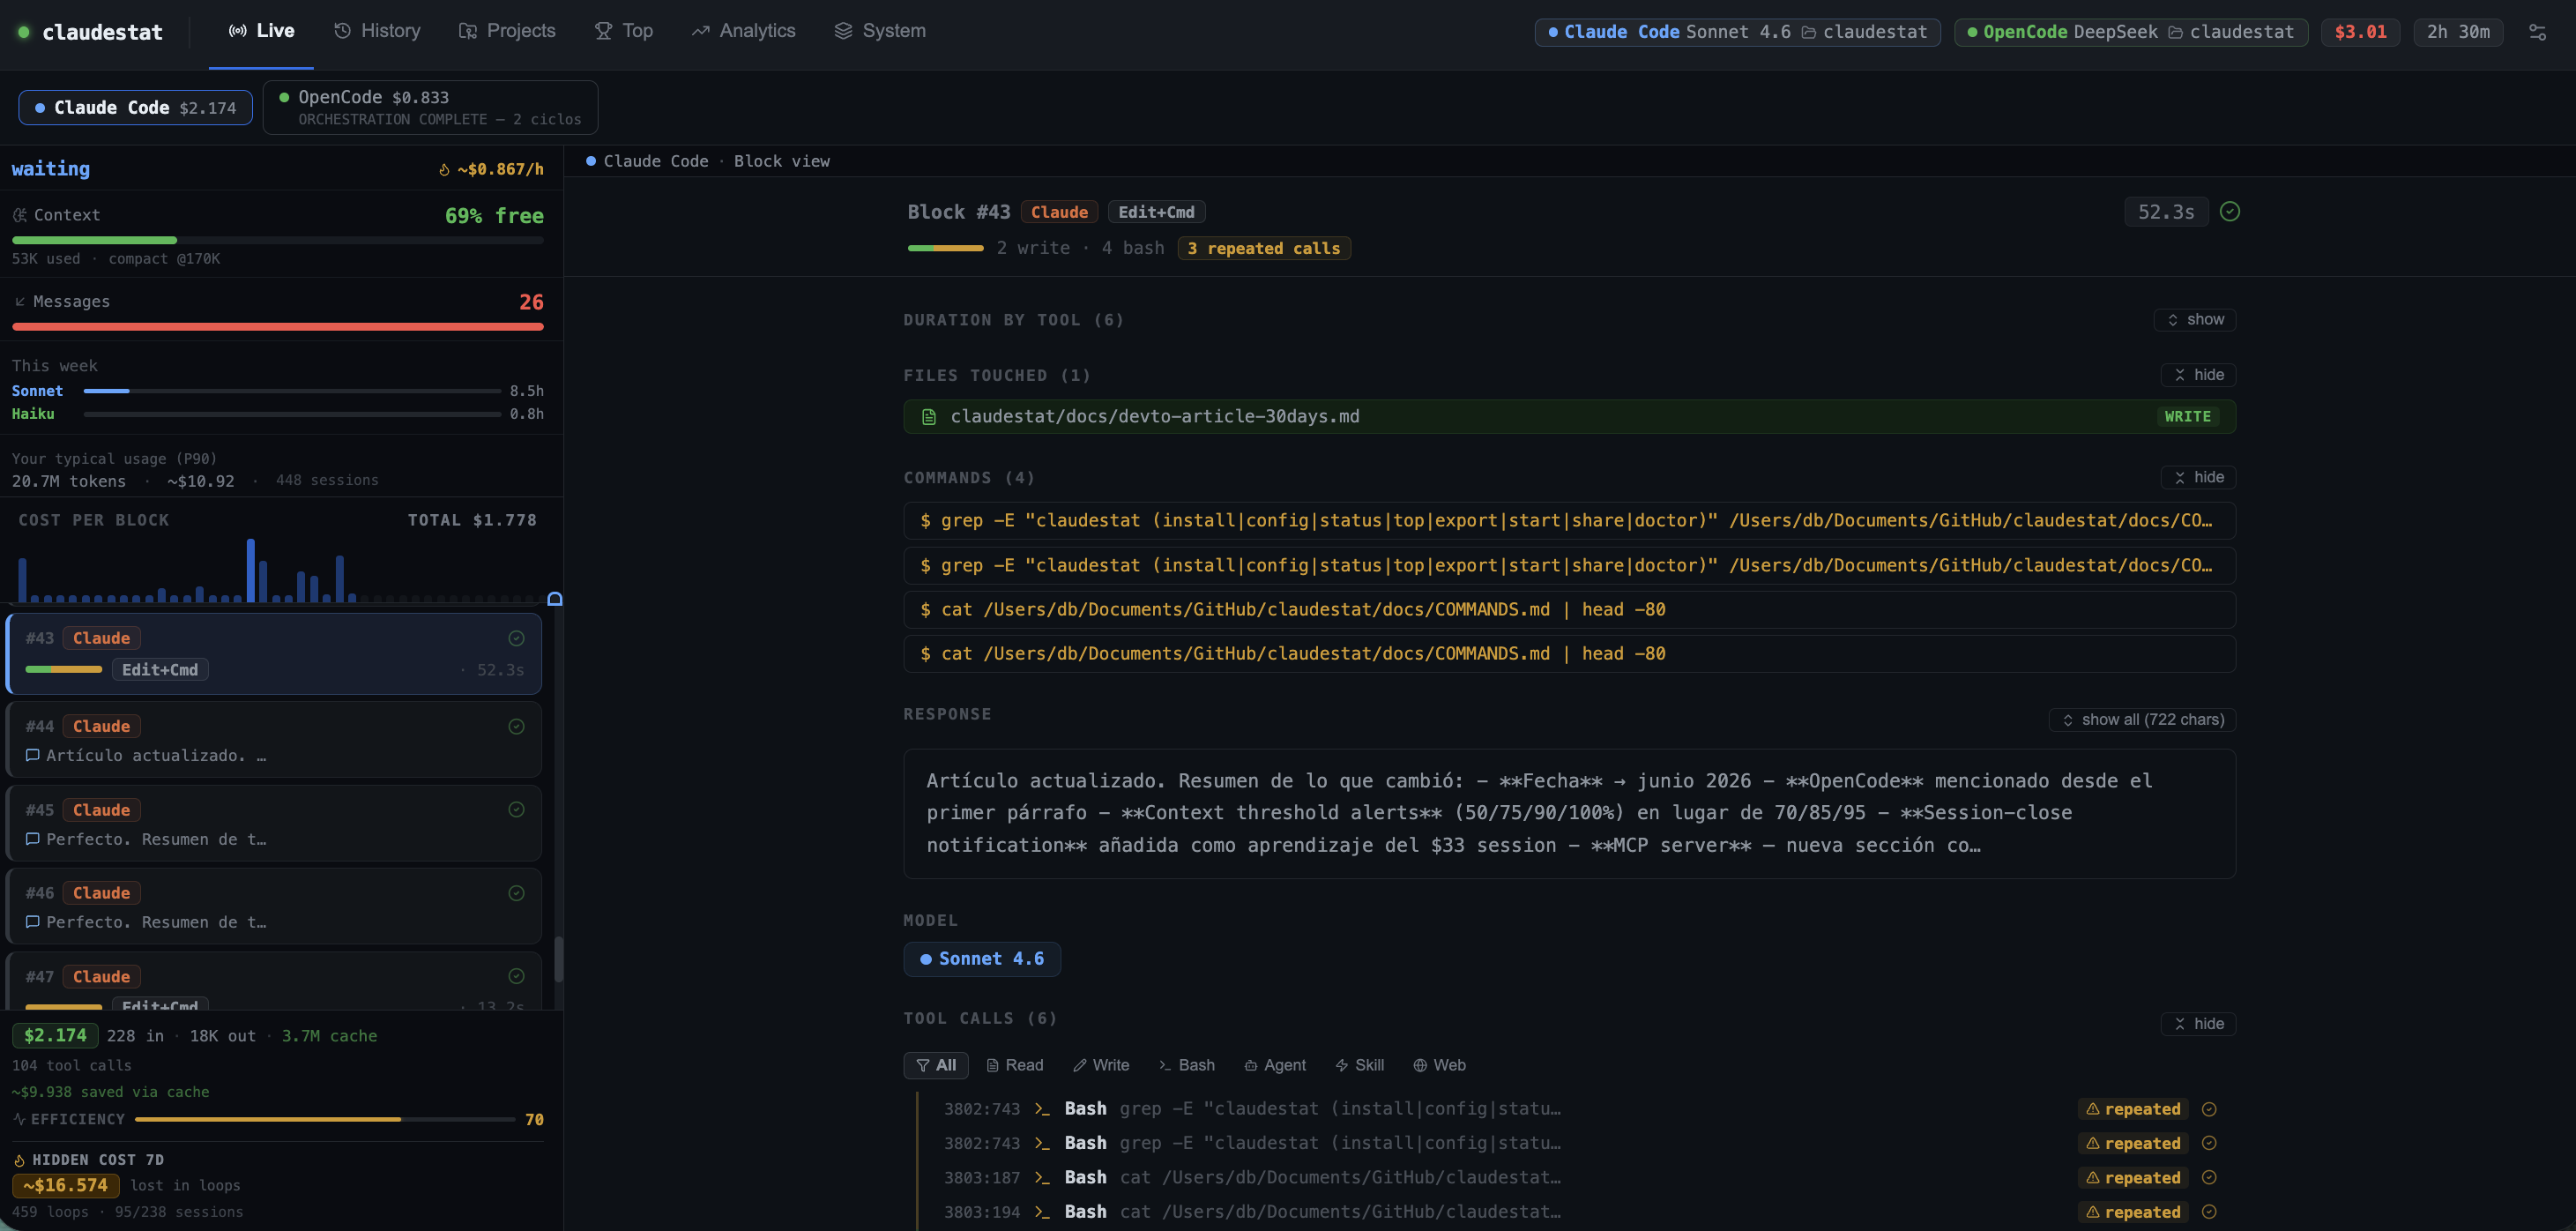This screenshot has height=1231, width=2576.
Task: Switch to the Projects tab
Action: pos(507,31)
